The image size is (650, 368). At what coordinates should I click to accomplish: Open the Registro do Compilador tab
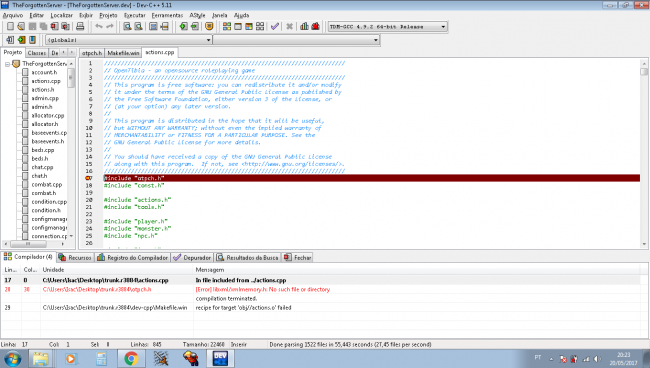click(133, 257)
